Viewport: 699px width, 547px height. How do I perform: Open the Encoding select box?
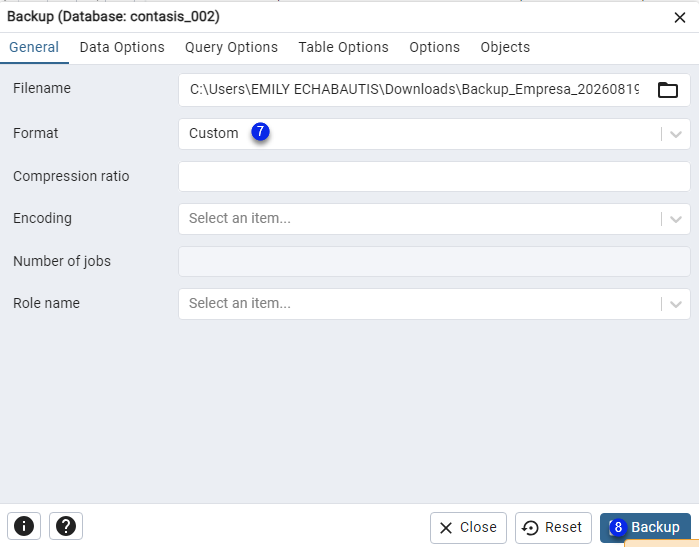point(434,219)
